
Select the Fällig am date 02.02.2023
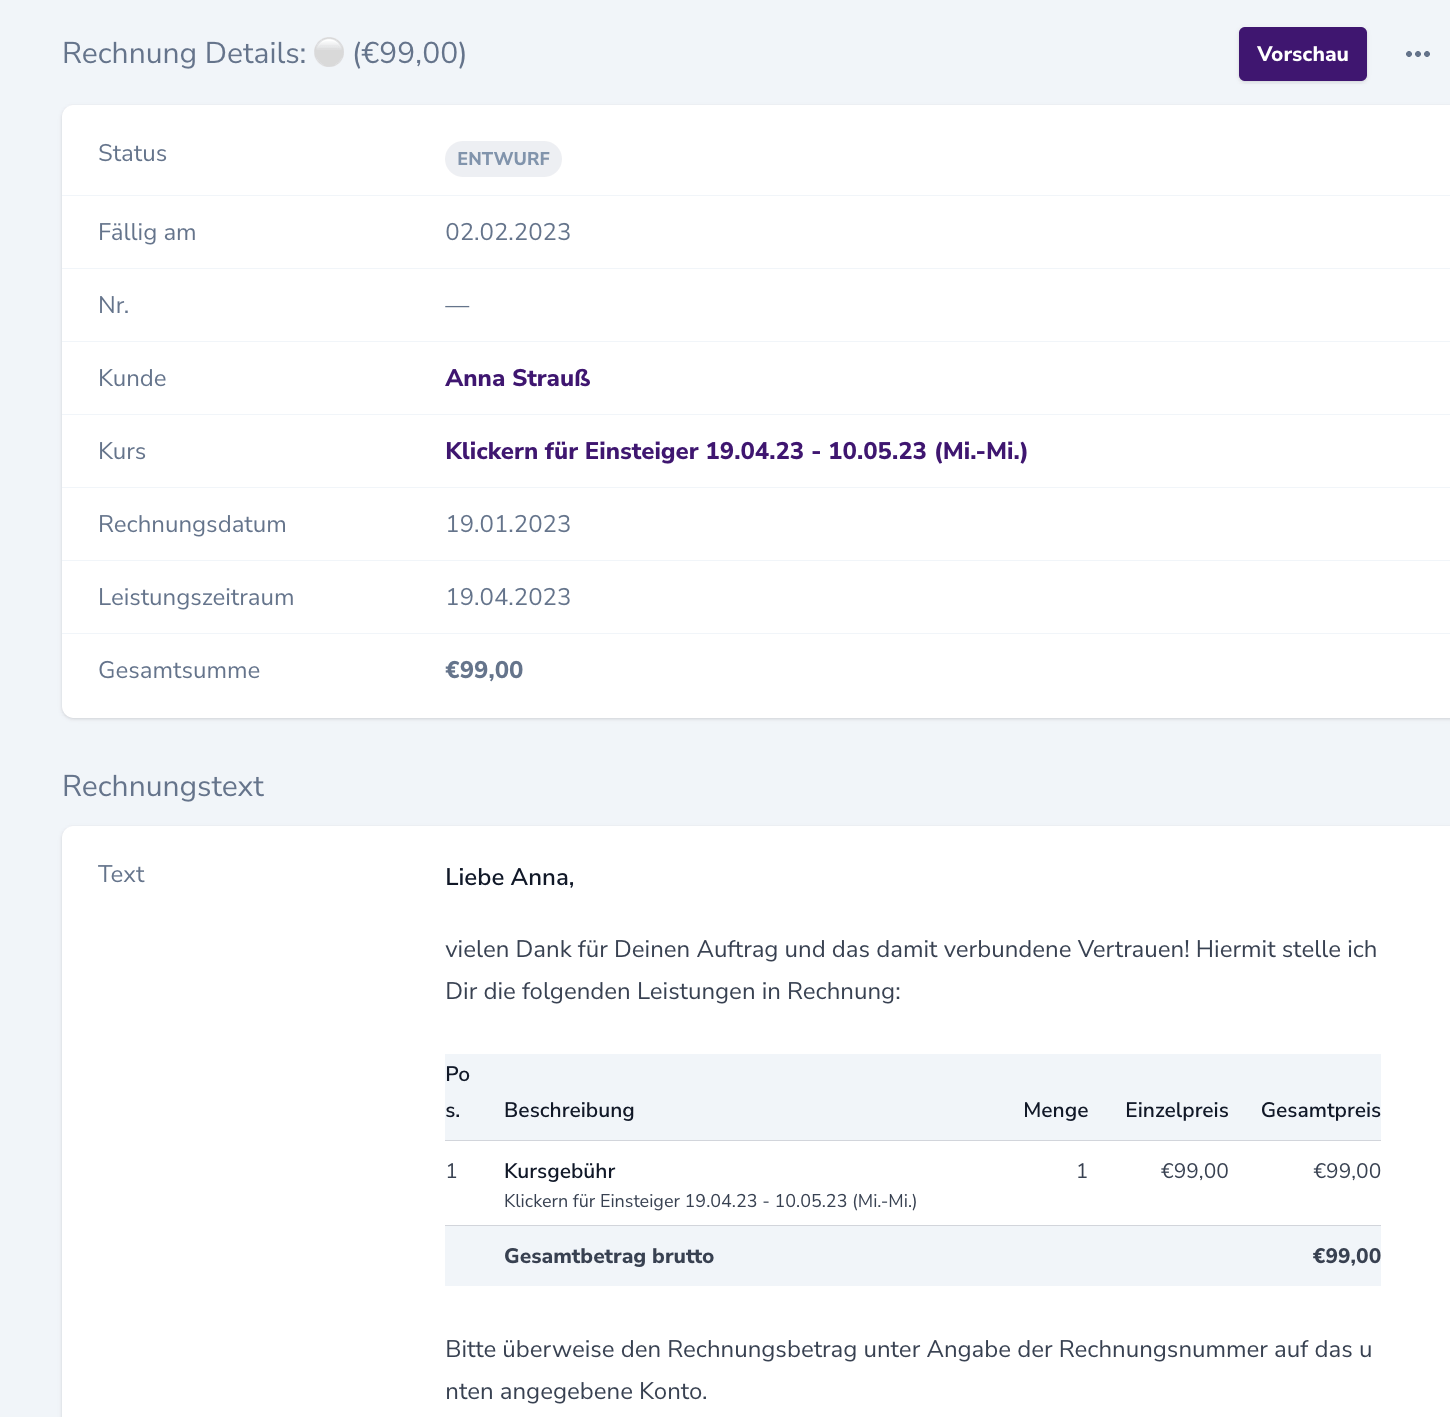508,232
